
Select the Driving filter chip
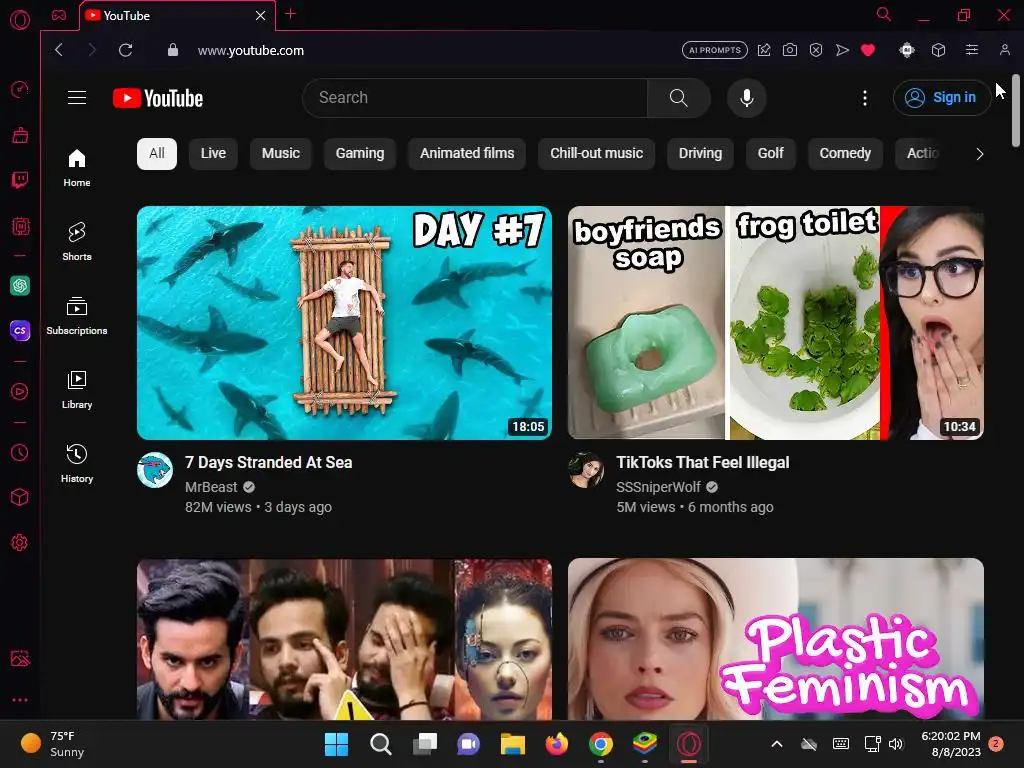click(x=700, y=153)
